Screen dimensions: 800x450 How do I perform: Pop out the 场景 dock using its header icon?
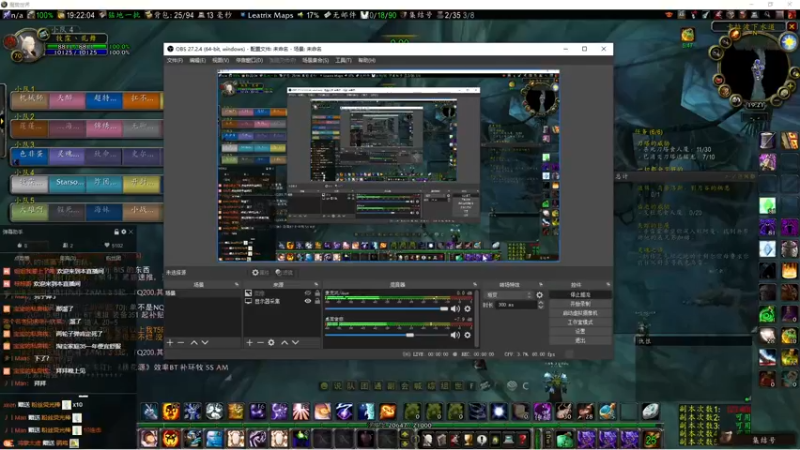236,284
